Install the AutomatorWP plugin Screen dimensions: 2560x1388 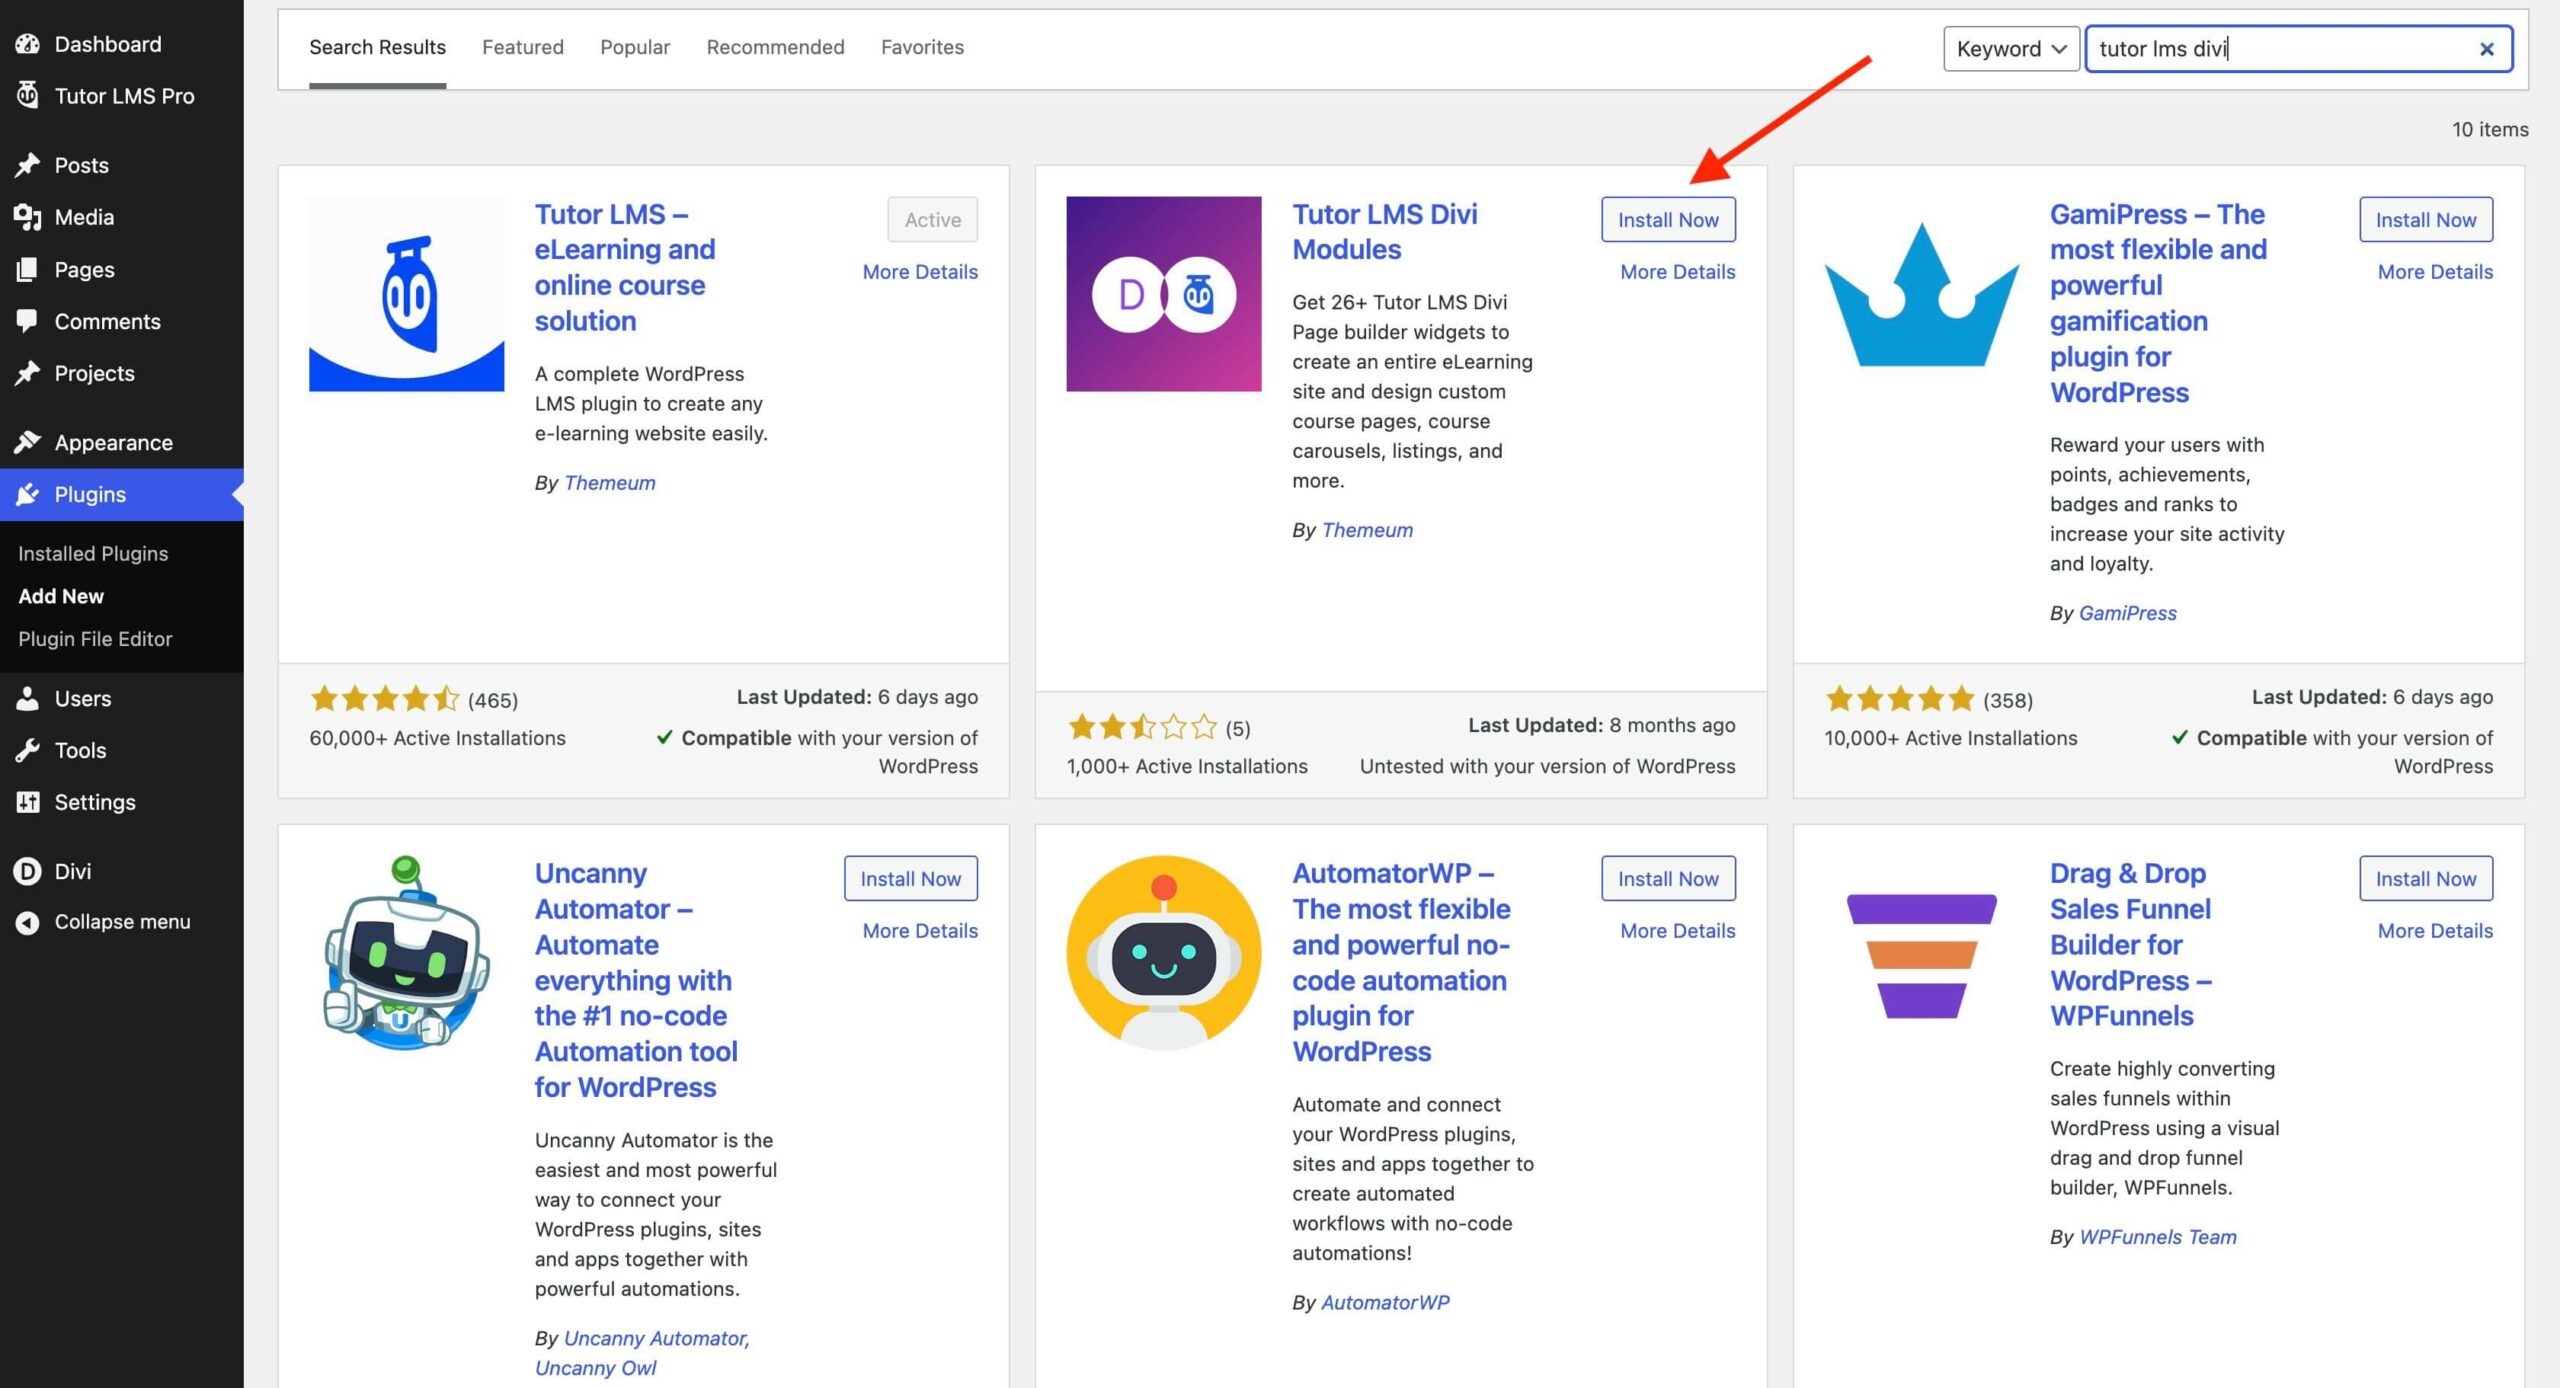(x=1668, y=879)
